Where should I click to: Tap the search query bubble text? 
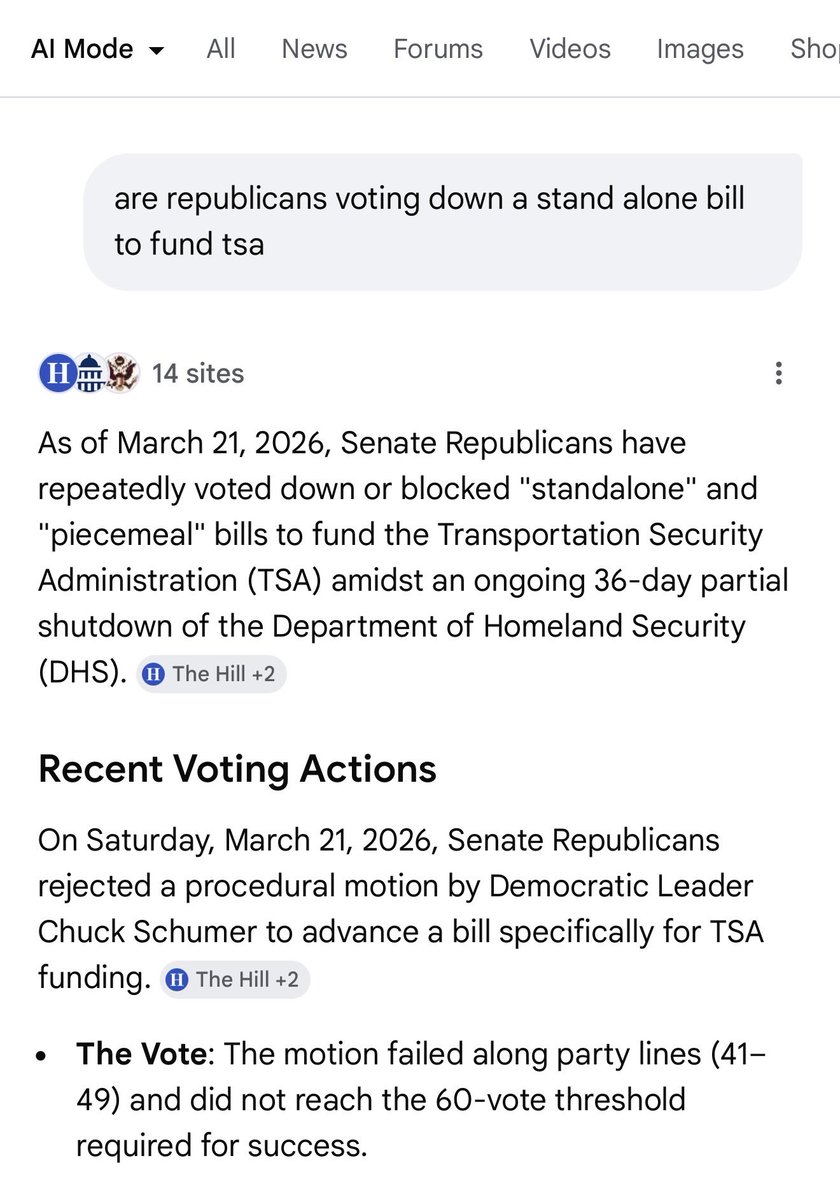pyautogui.click(x=429, y=221)
